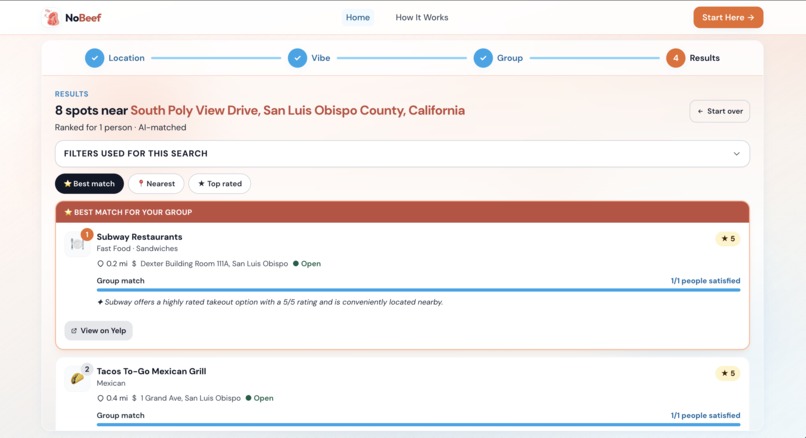806x438 pixels.
Task: Click the Subway address Dexter Building Room 111A
Action: tap(214, 264)
